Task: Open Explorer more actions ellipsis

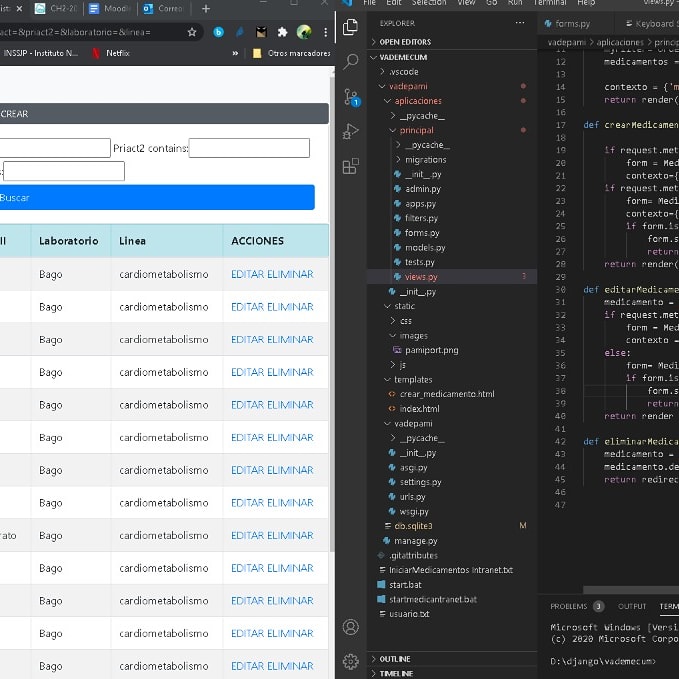Action: pos(520,23)
